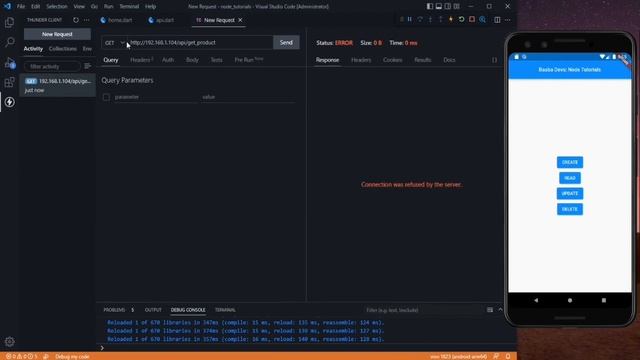The image size is (640, 360).
Task: Open the Run menu
Action: 109,7
